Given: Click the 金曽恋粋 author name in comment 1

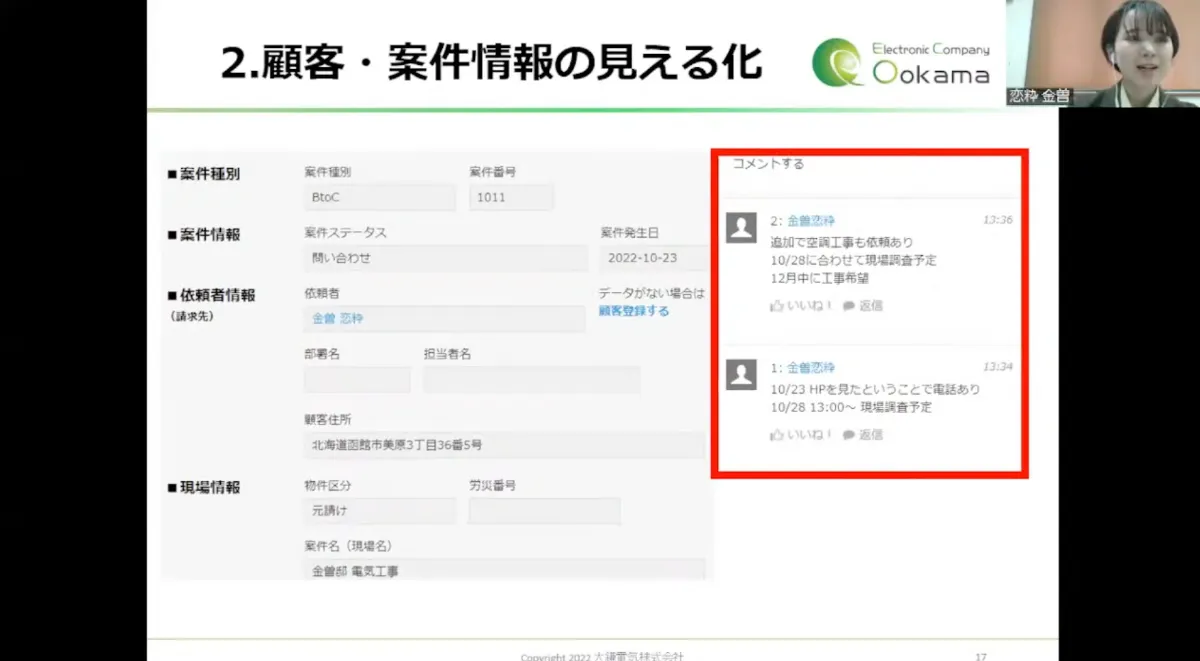Looking at the screenshot, I should pos(812,367).
